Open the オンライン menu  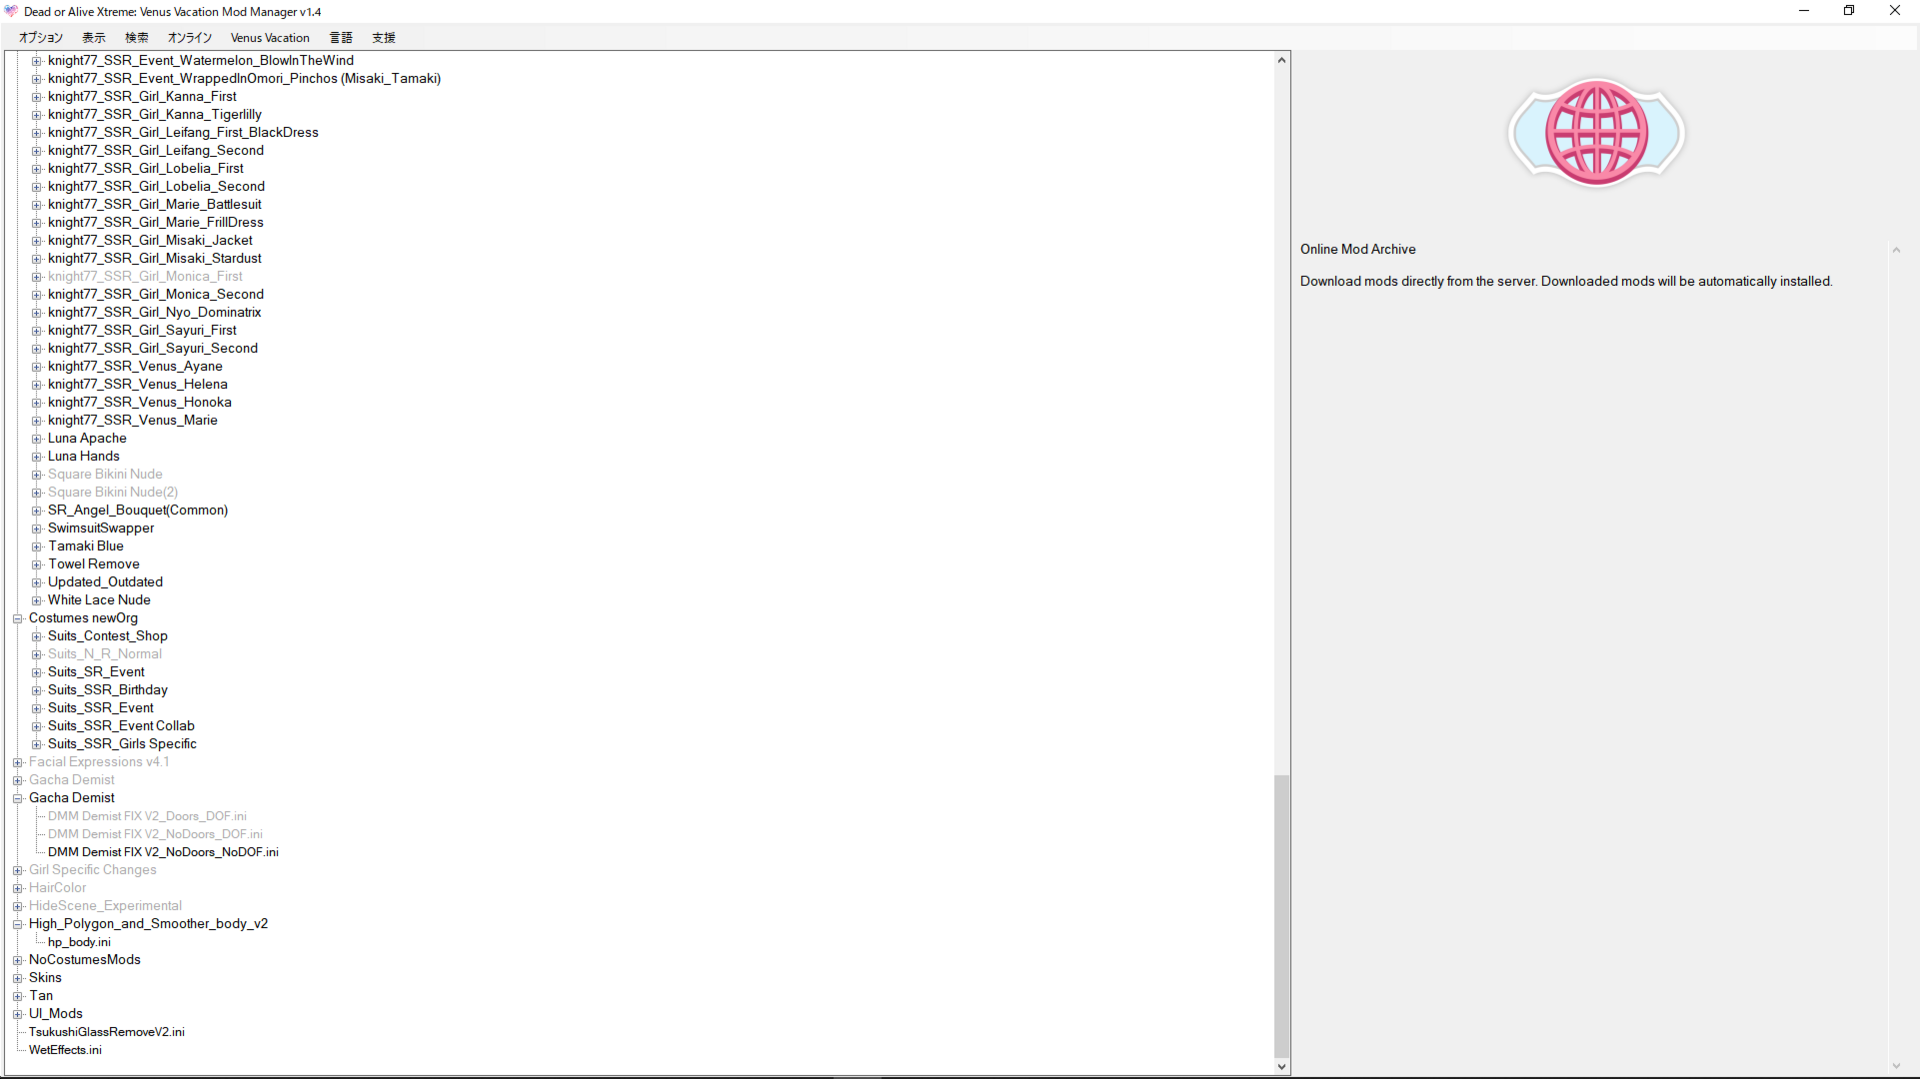click(190, 38)
